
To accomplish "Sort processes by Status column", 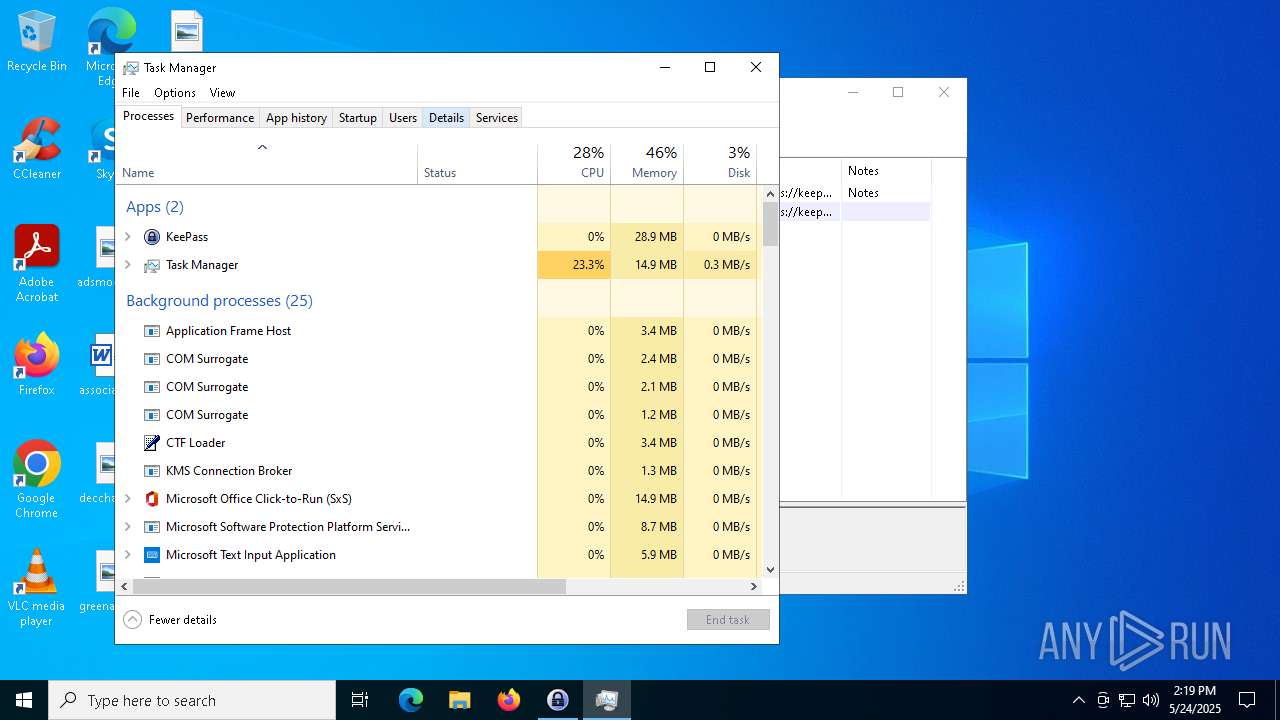I will (x=478, y=164).
